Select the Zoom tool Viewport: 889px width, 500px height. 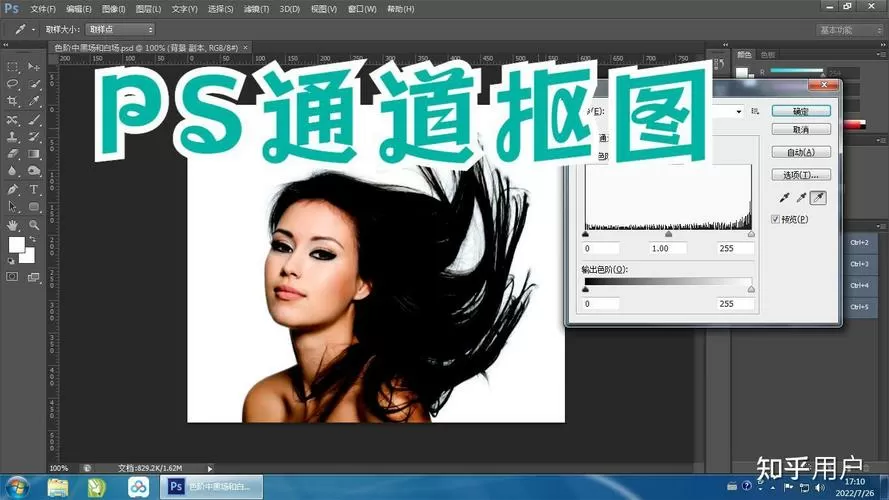click(34, 225)
